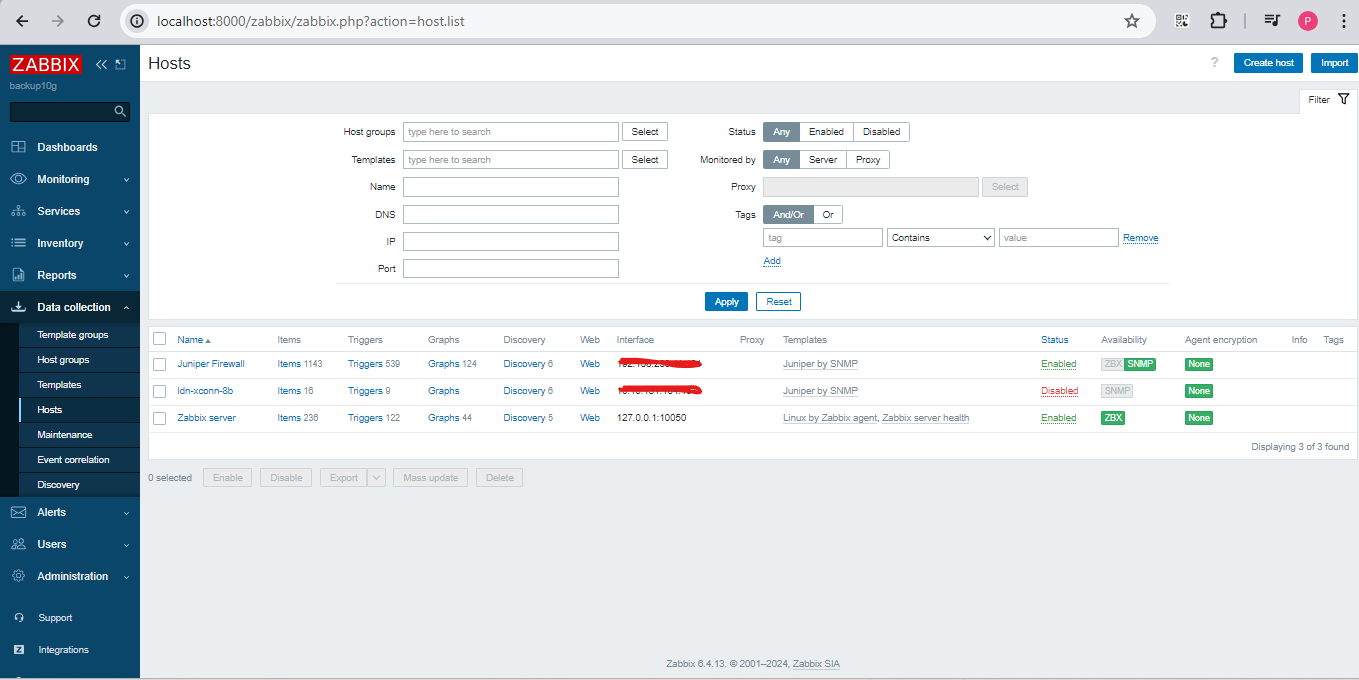Screen dimensions: 1359x680
Task: Click the Alerts envelope icon
Action: point(18,512)
